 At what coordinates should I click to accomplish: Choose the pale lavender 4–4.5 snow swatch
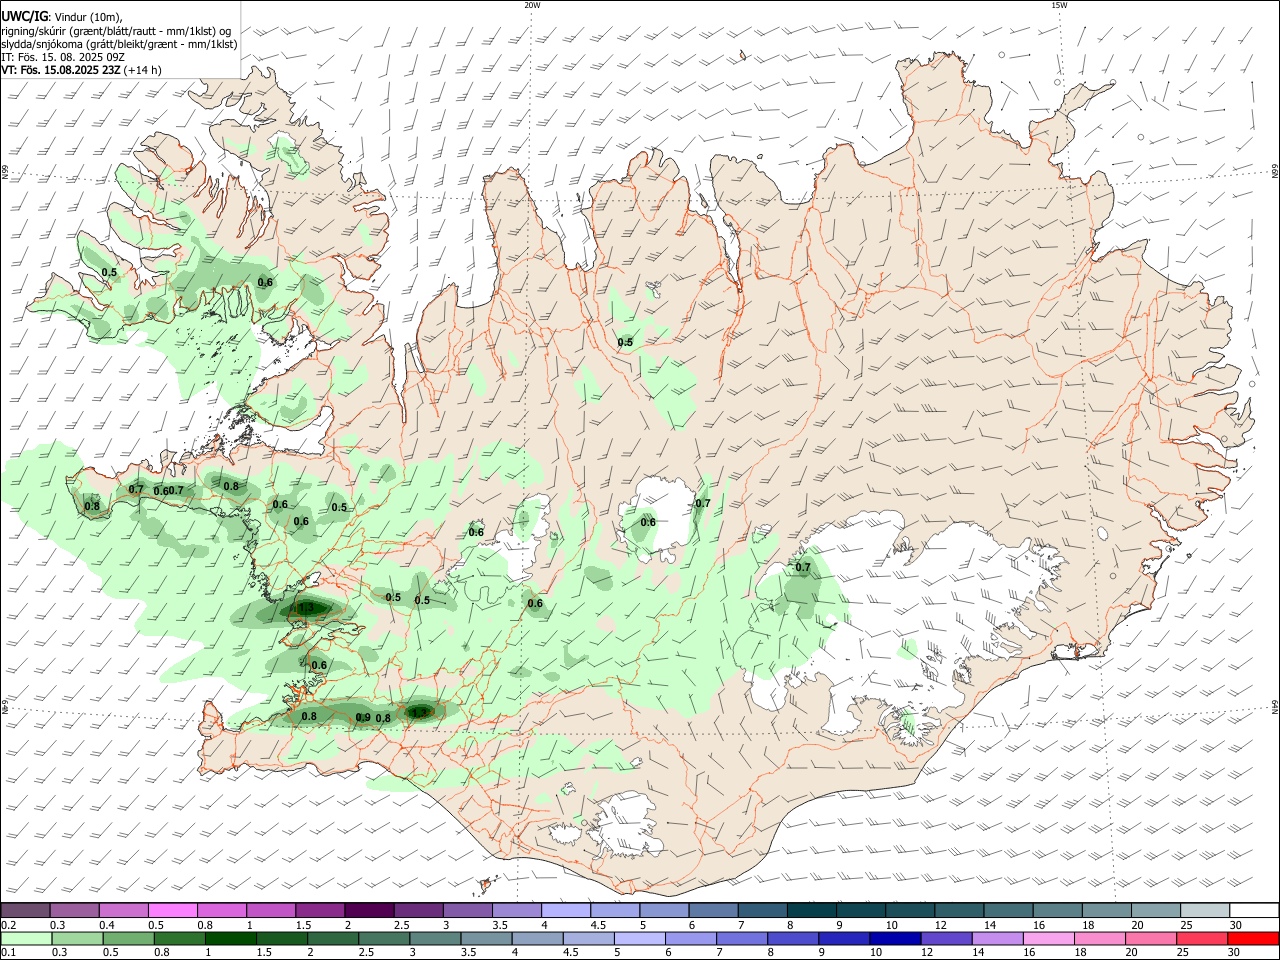pos(565,910)
